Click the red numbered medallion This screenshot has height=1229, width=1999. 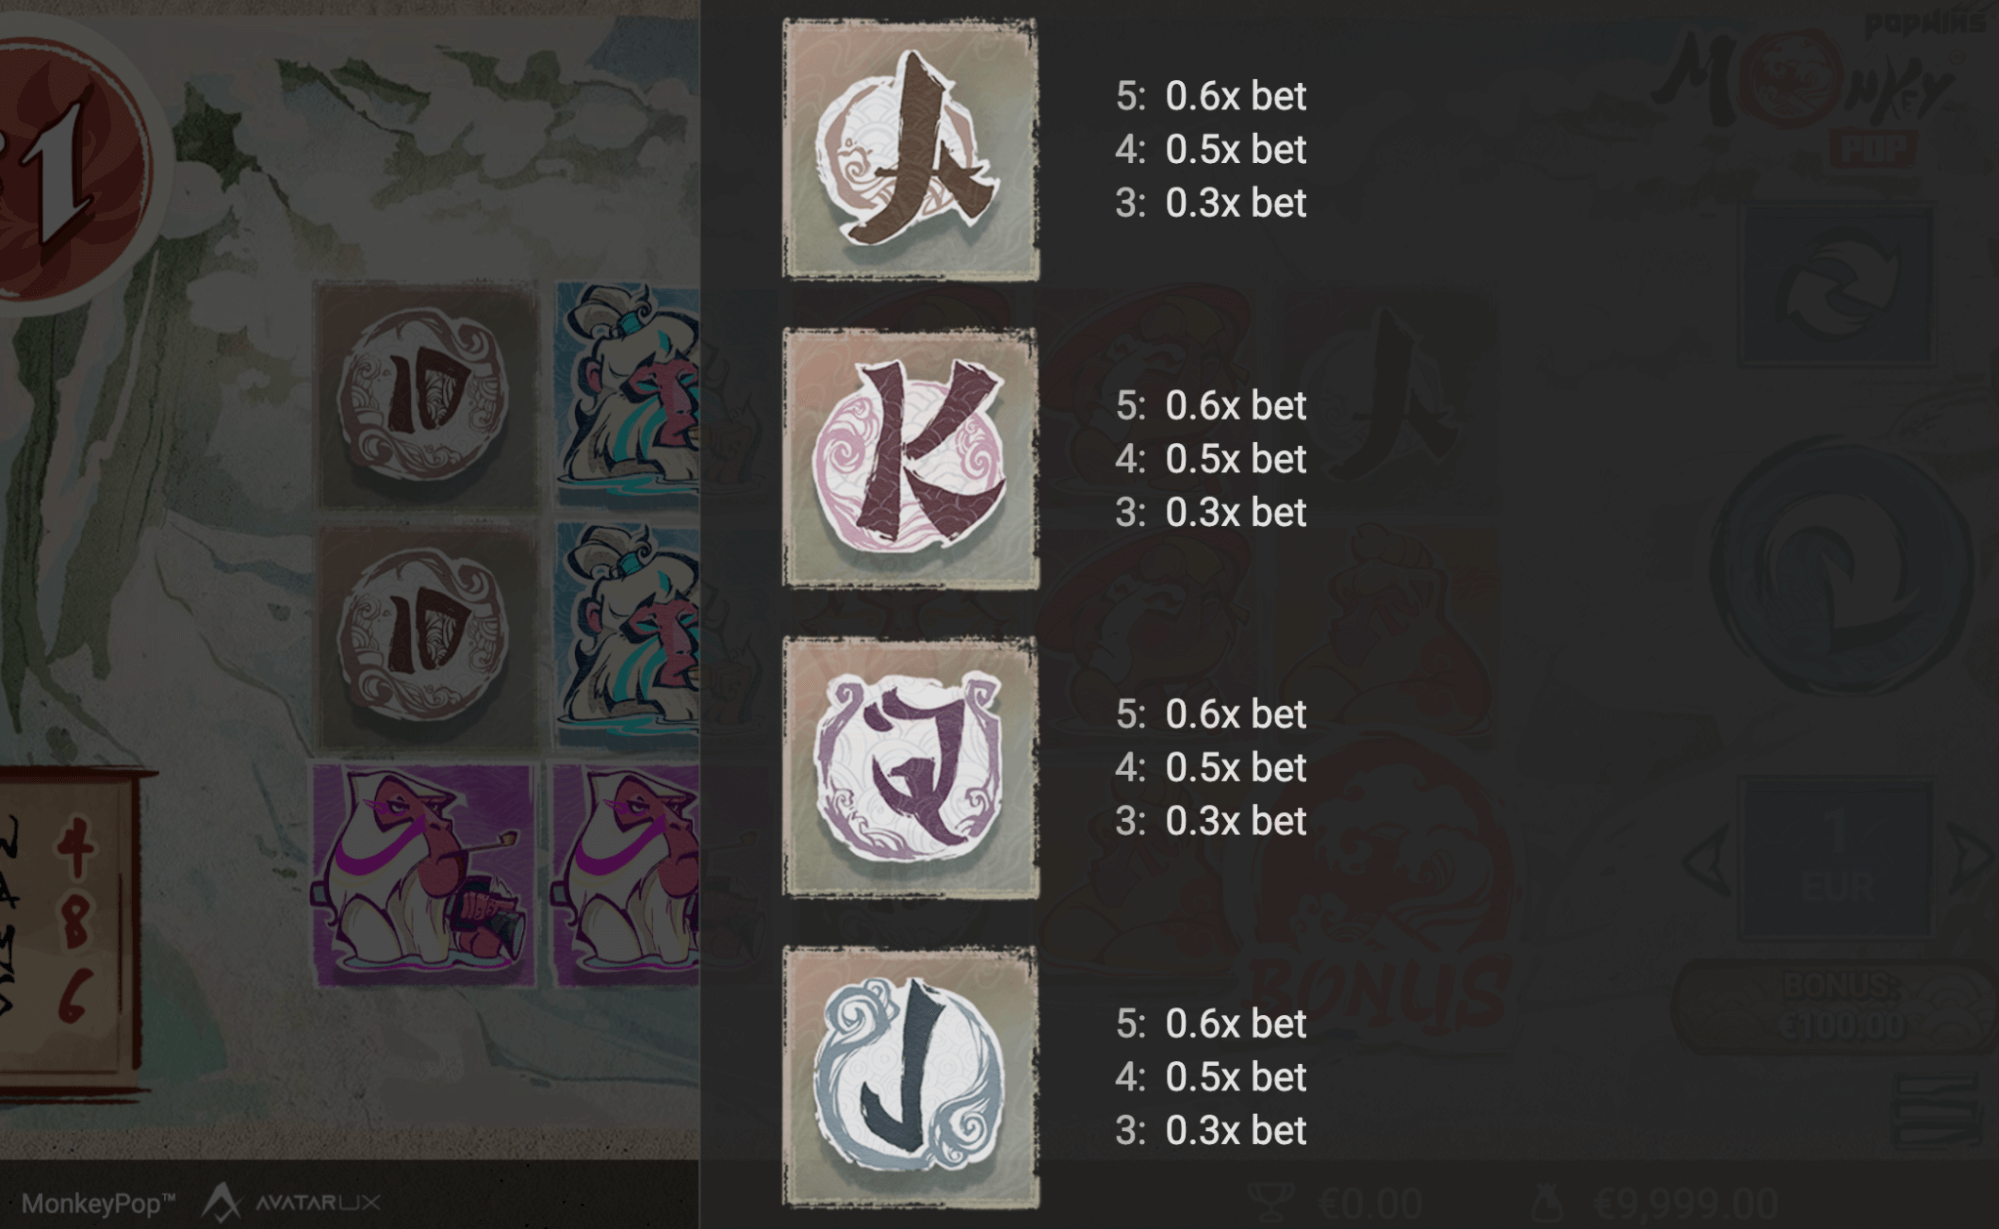click(x=64, y=160)
